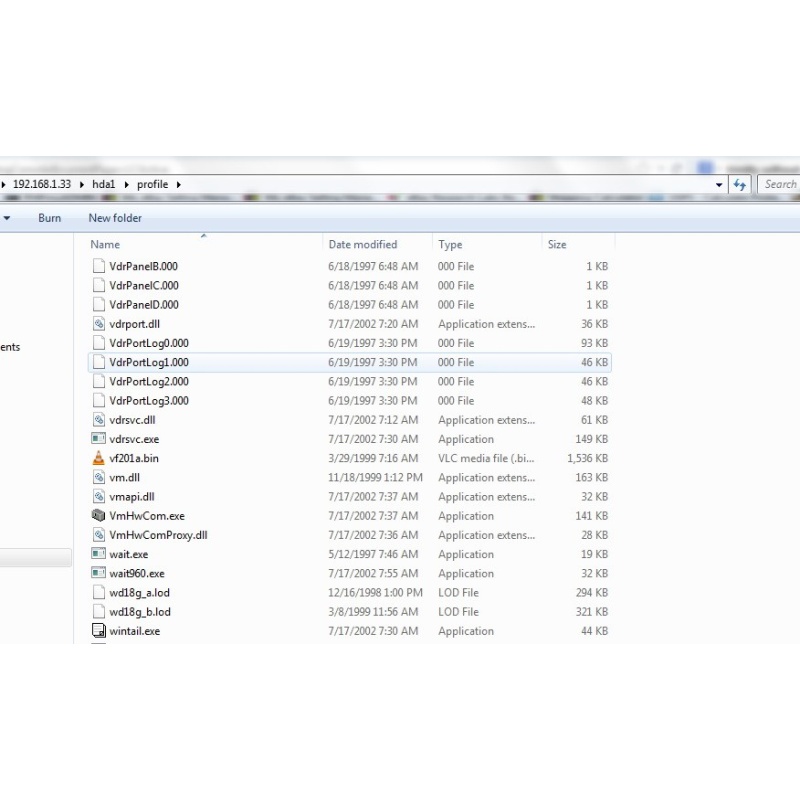Select the wait960.exe file icon
Screen dimensions: 800x800
tap(98, 574)
